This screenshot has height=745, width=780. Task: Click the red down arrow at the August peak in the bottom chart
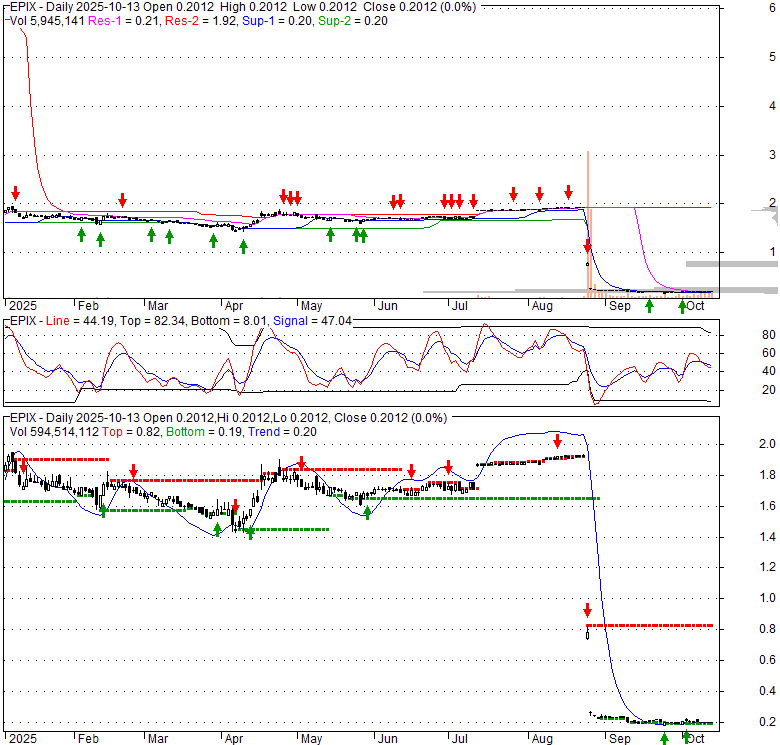[x=558, y=442]
